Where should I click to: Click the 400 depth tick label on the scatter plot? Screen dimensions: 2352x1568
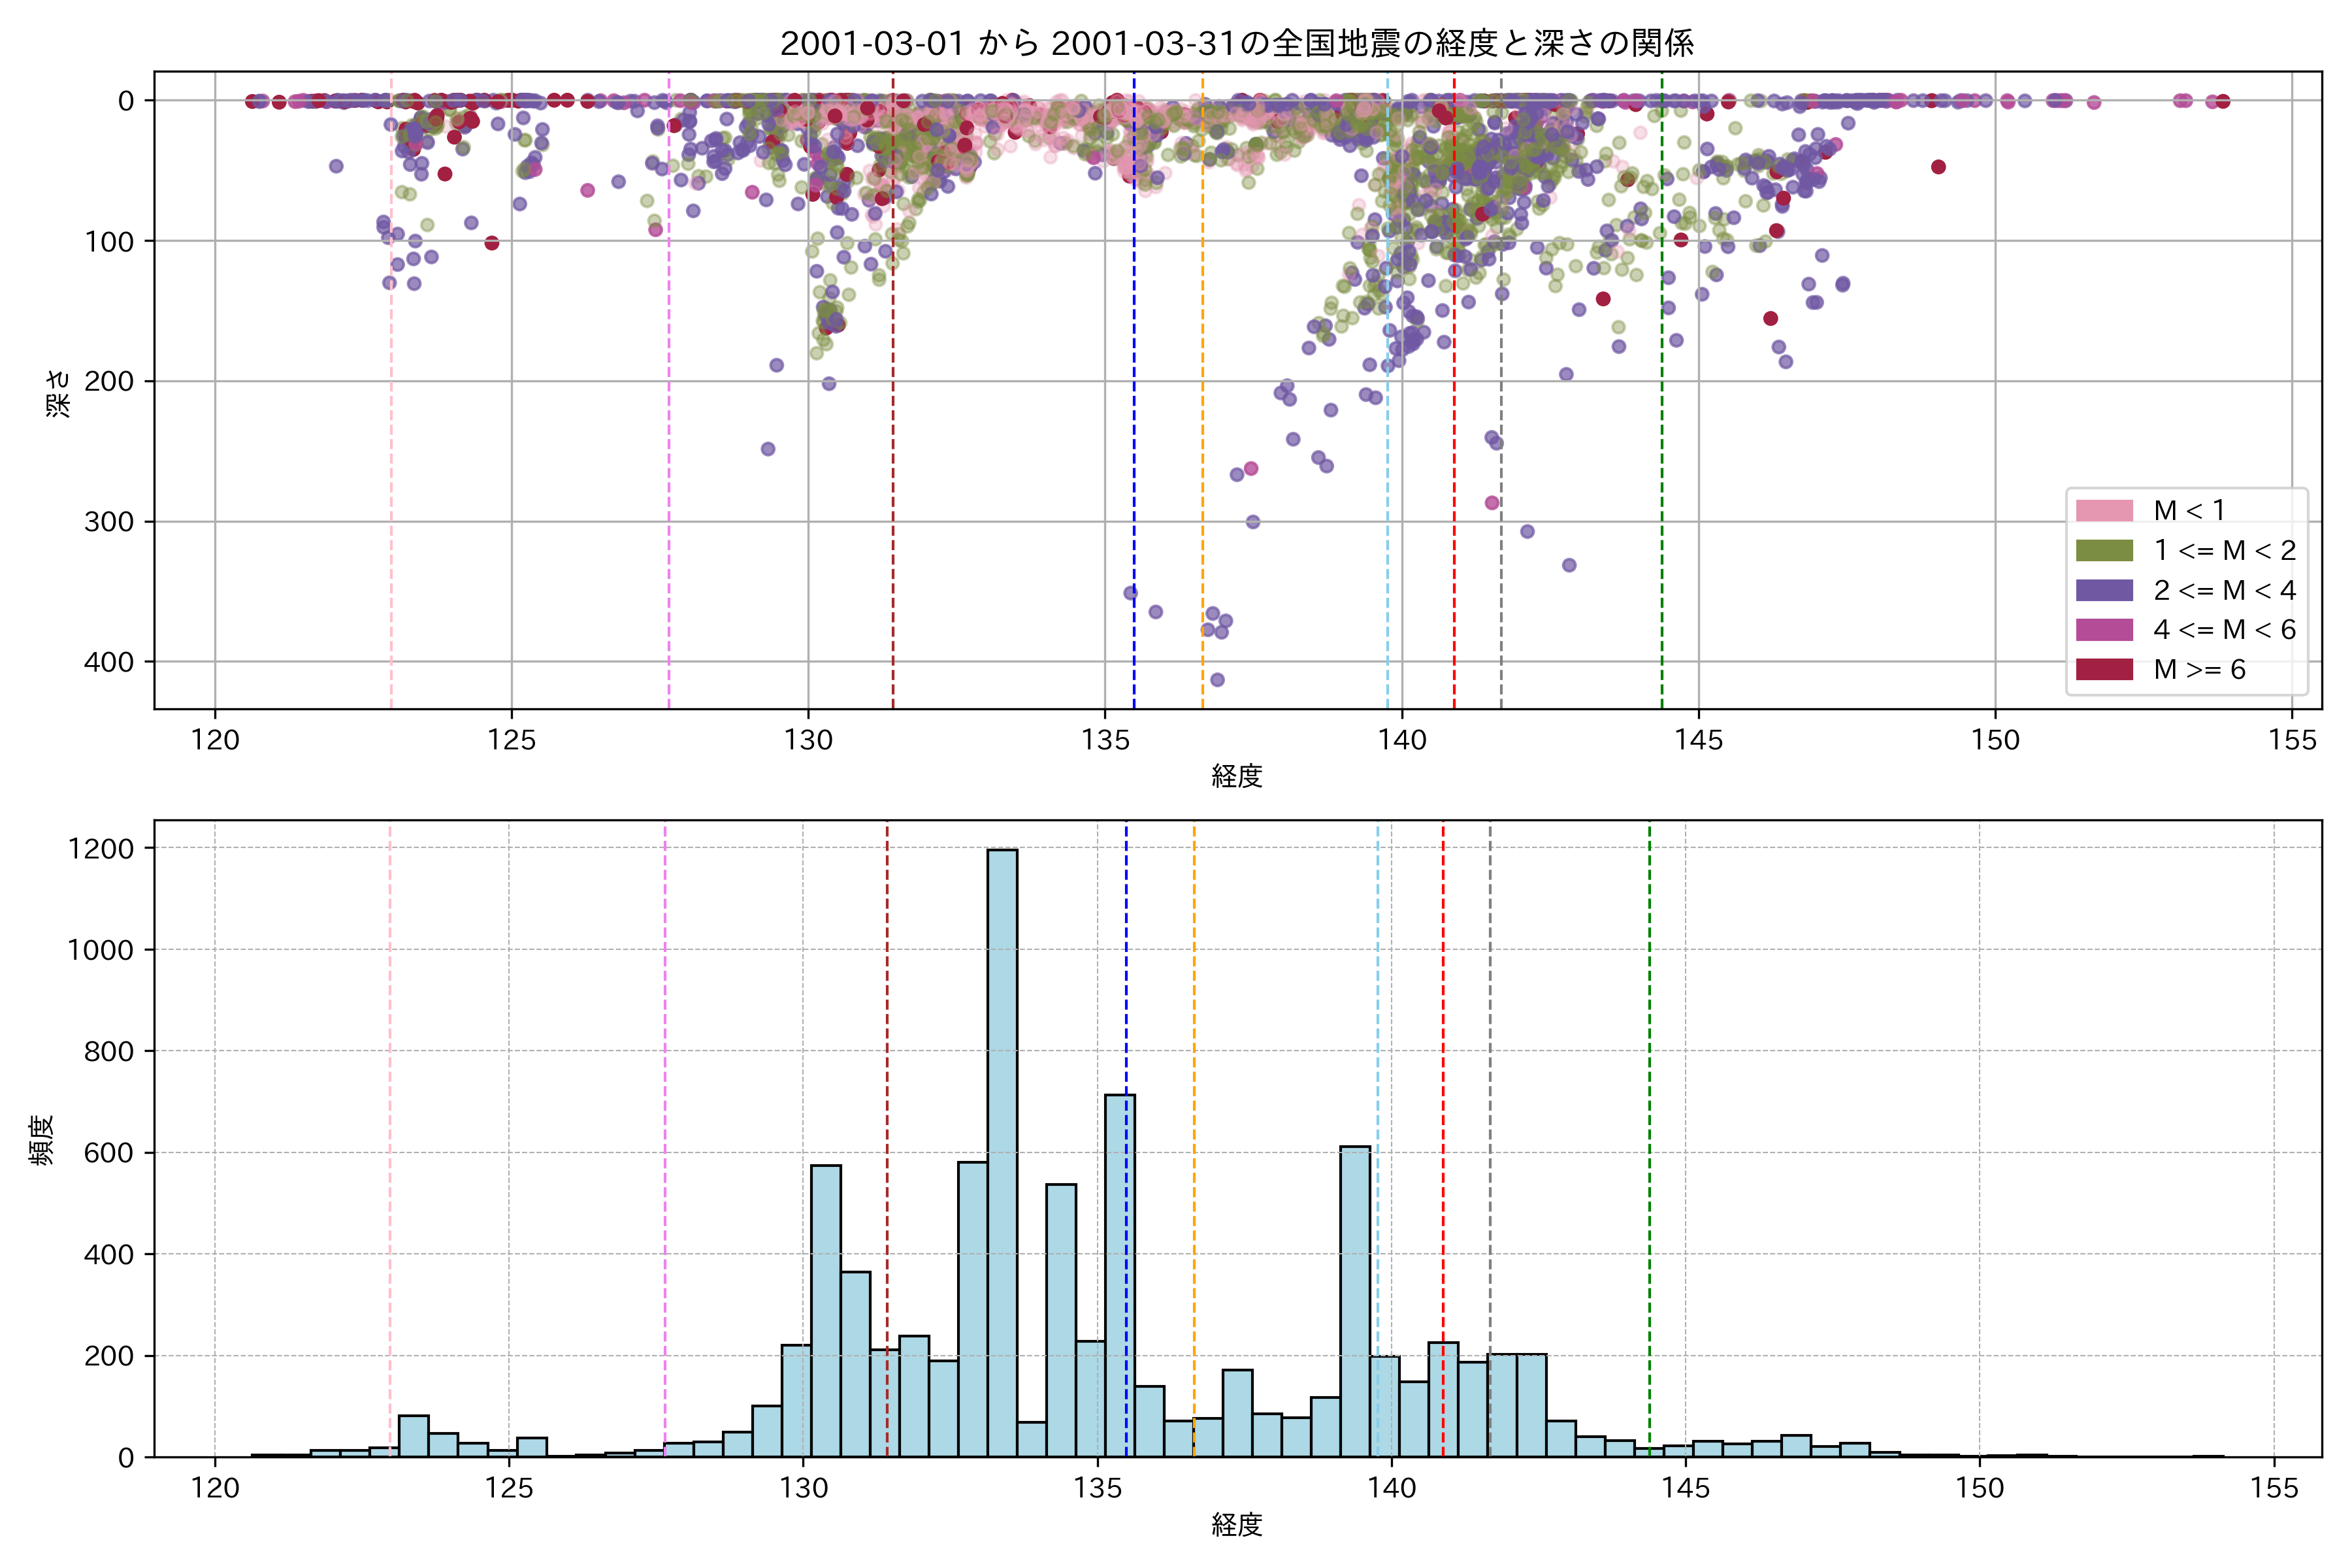pos(108,662)
